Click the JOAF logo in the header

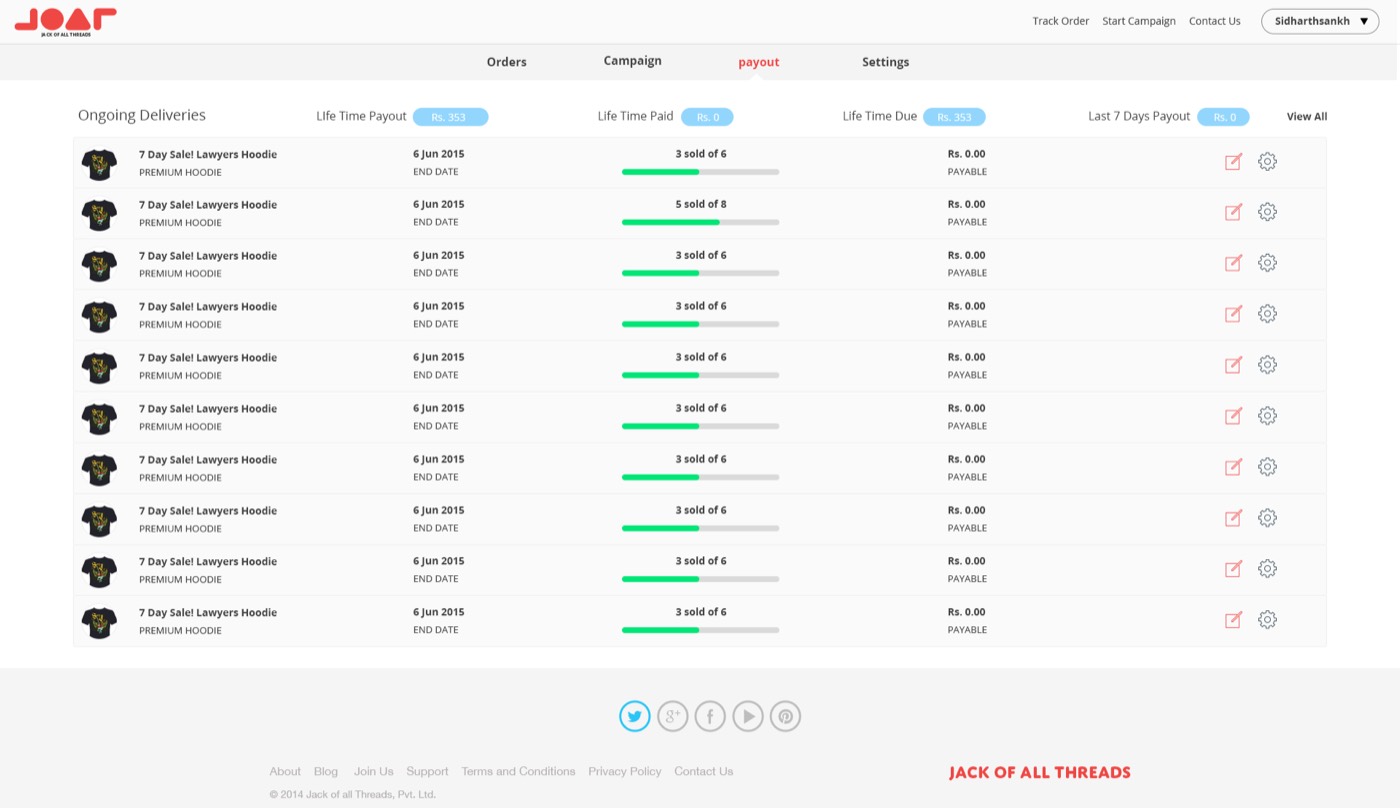click(66, 22)
